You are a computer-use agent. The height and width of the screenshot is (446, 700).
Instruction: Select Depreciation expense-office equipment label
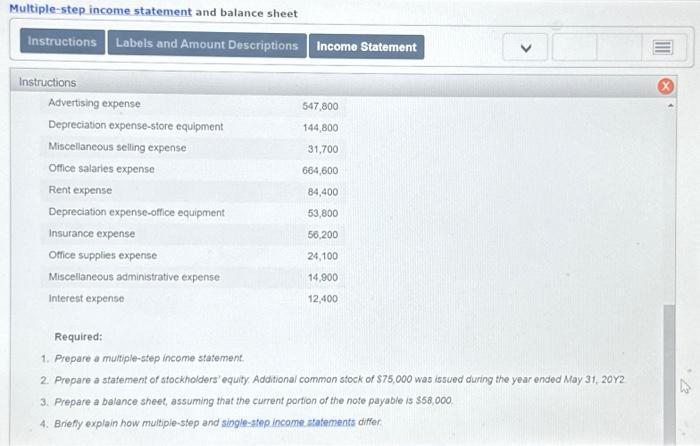pos(136,212)
